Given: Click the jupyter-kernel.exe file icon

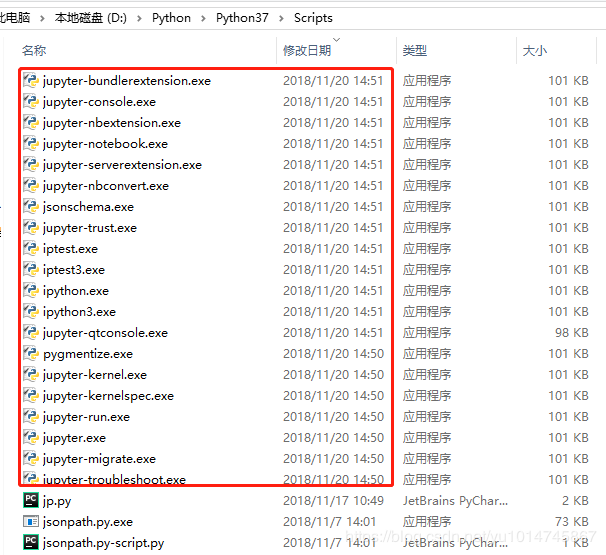Looking at the screenshot, I should 31,375.
